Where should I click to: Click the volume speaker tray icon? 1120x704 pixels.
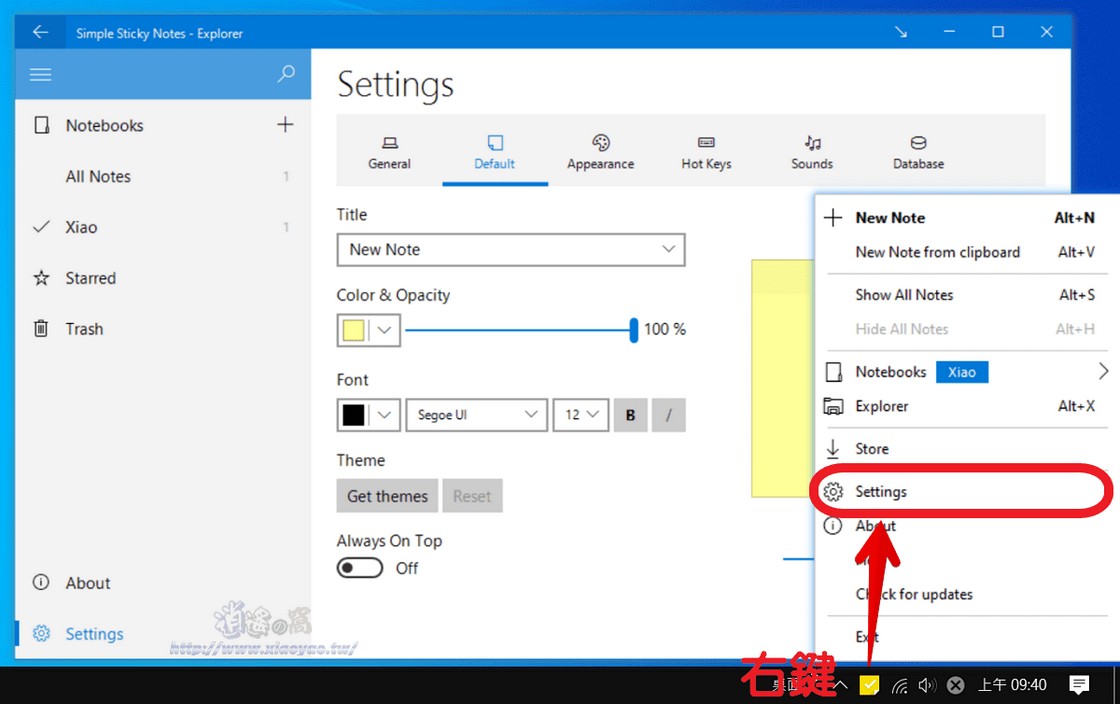(x=926, y=685)
